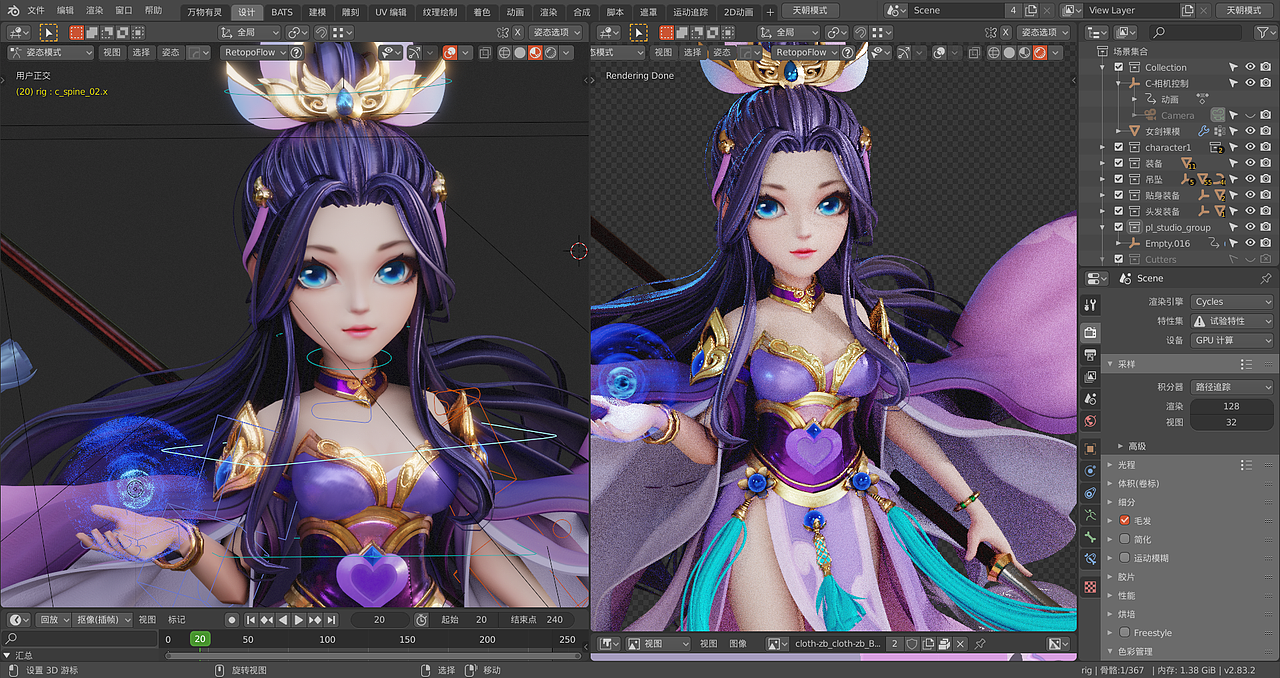This screenshot has height=678, width=1280.
Task: Open the 编辑 menu
Action: click(66, 10)
